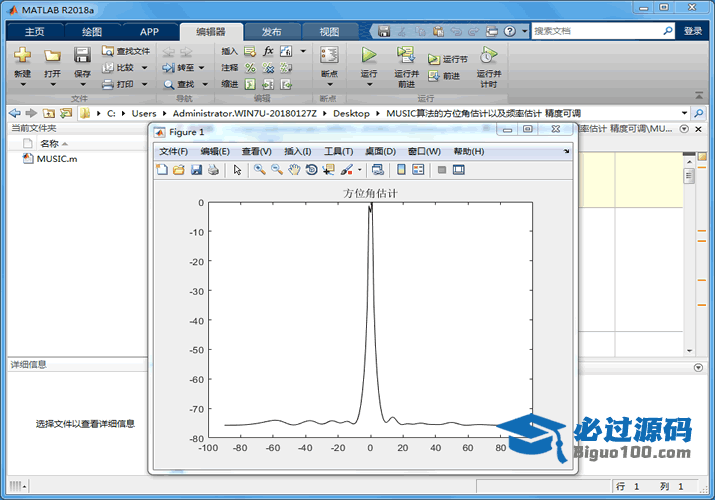The image size is (715, 500).
Task: Click Show Plot Tools and Dock icon
Action: point(459,170)
